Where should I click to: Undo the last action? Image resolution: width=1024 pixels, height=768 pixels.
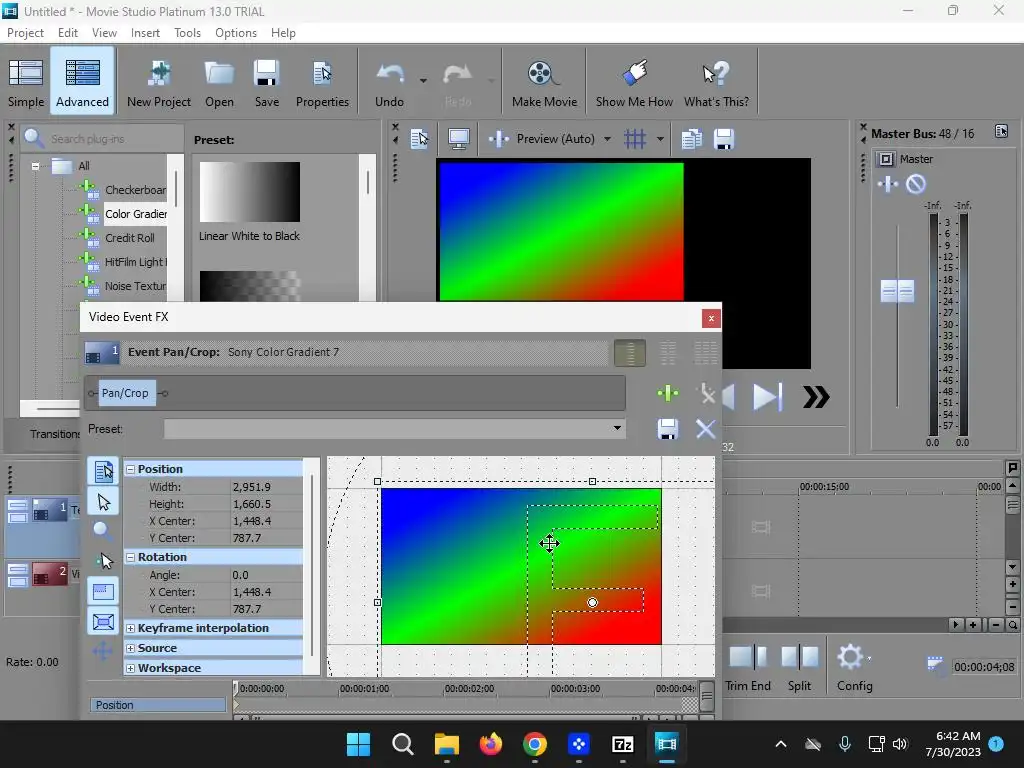tap(389, 82)
